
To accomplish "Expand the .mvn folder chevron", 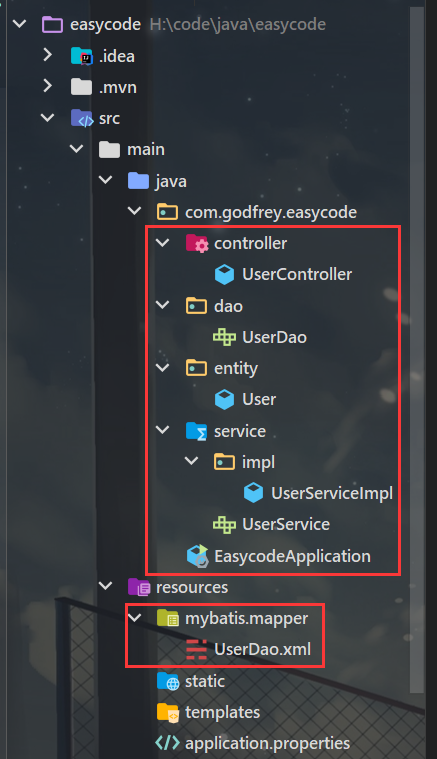I will (x=47, y=86).
